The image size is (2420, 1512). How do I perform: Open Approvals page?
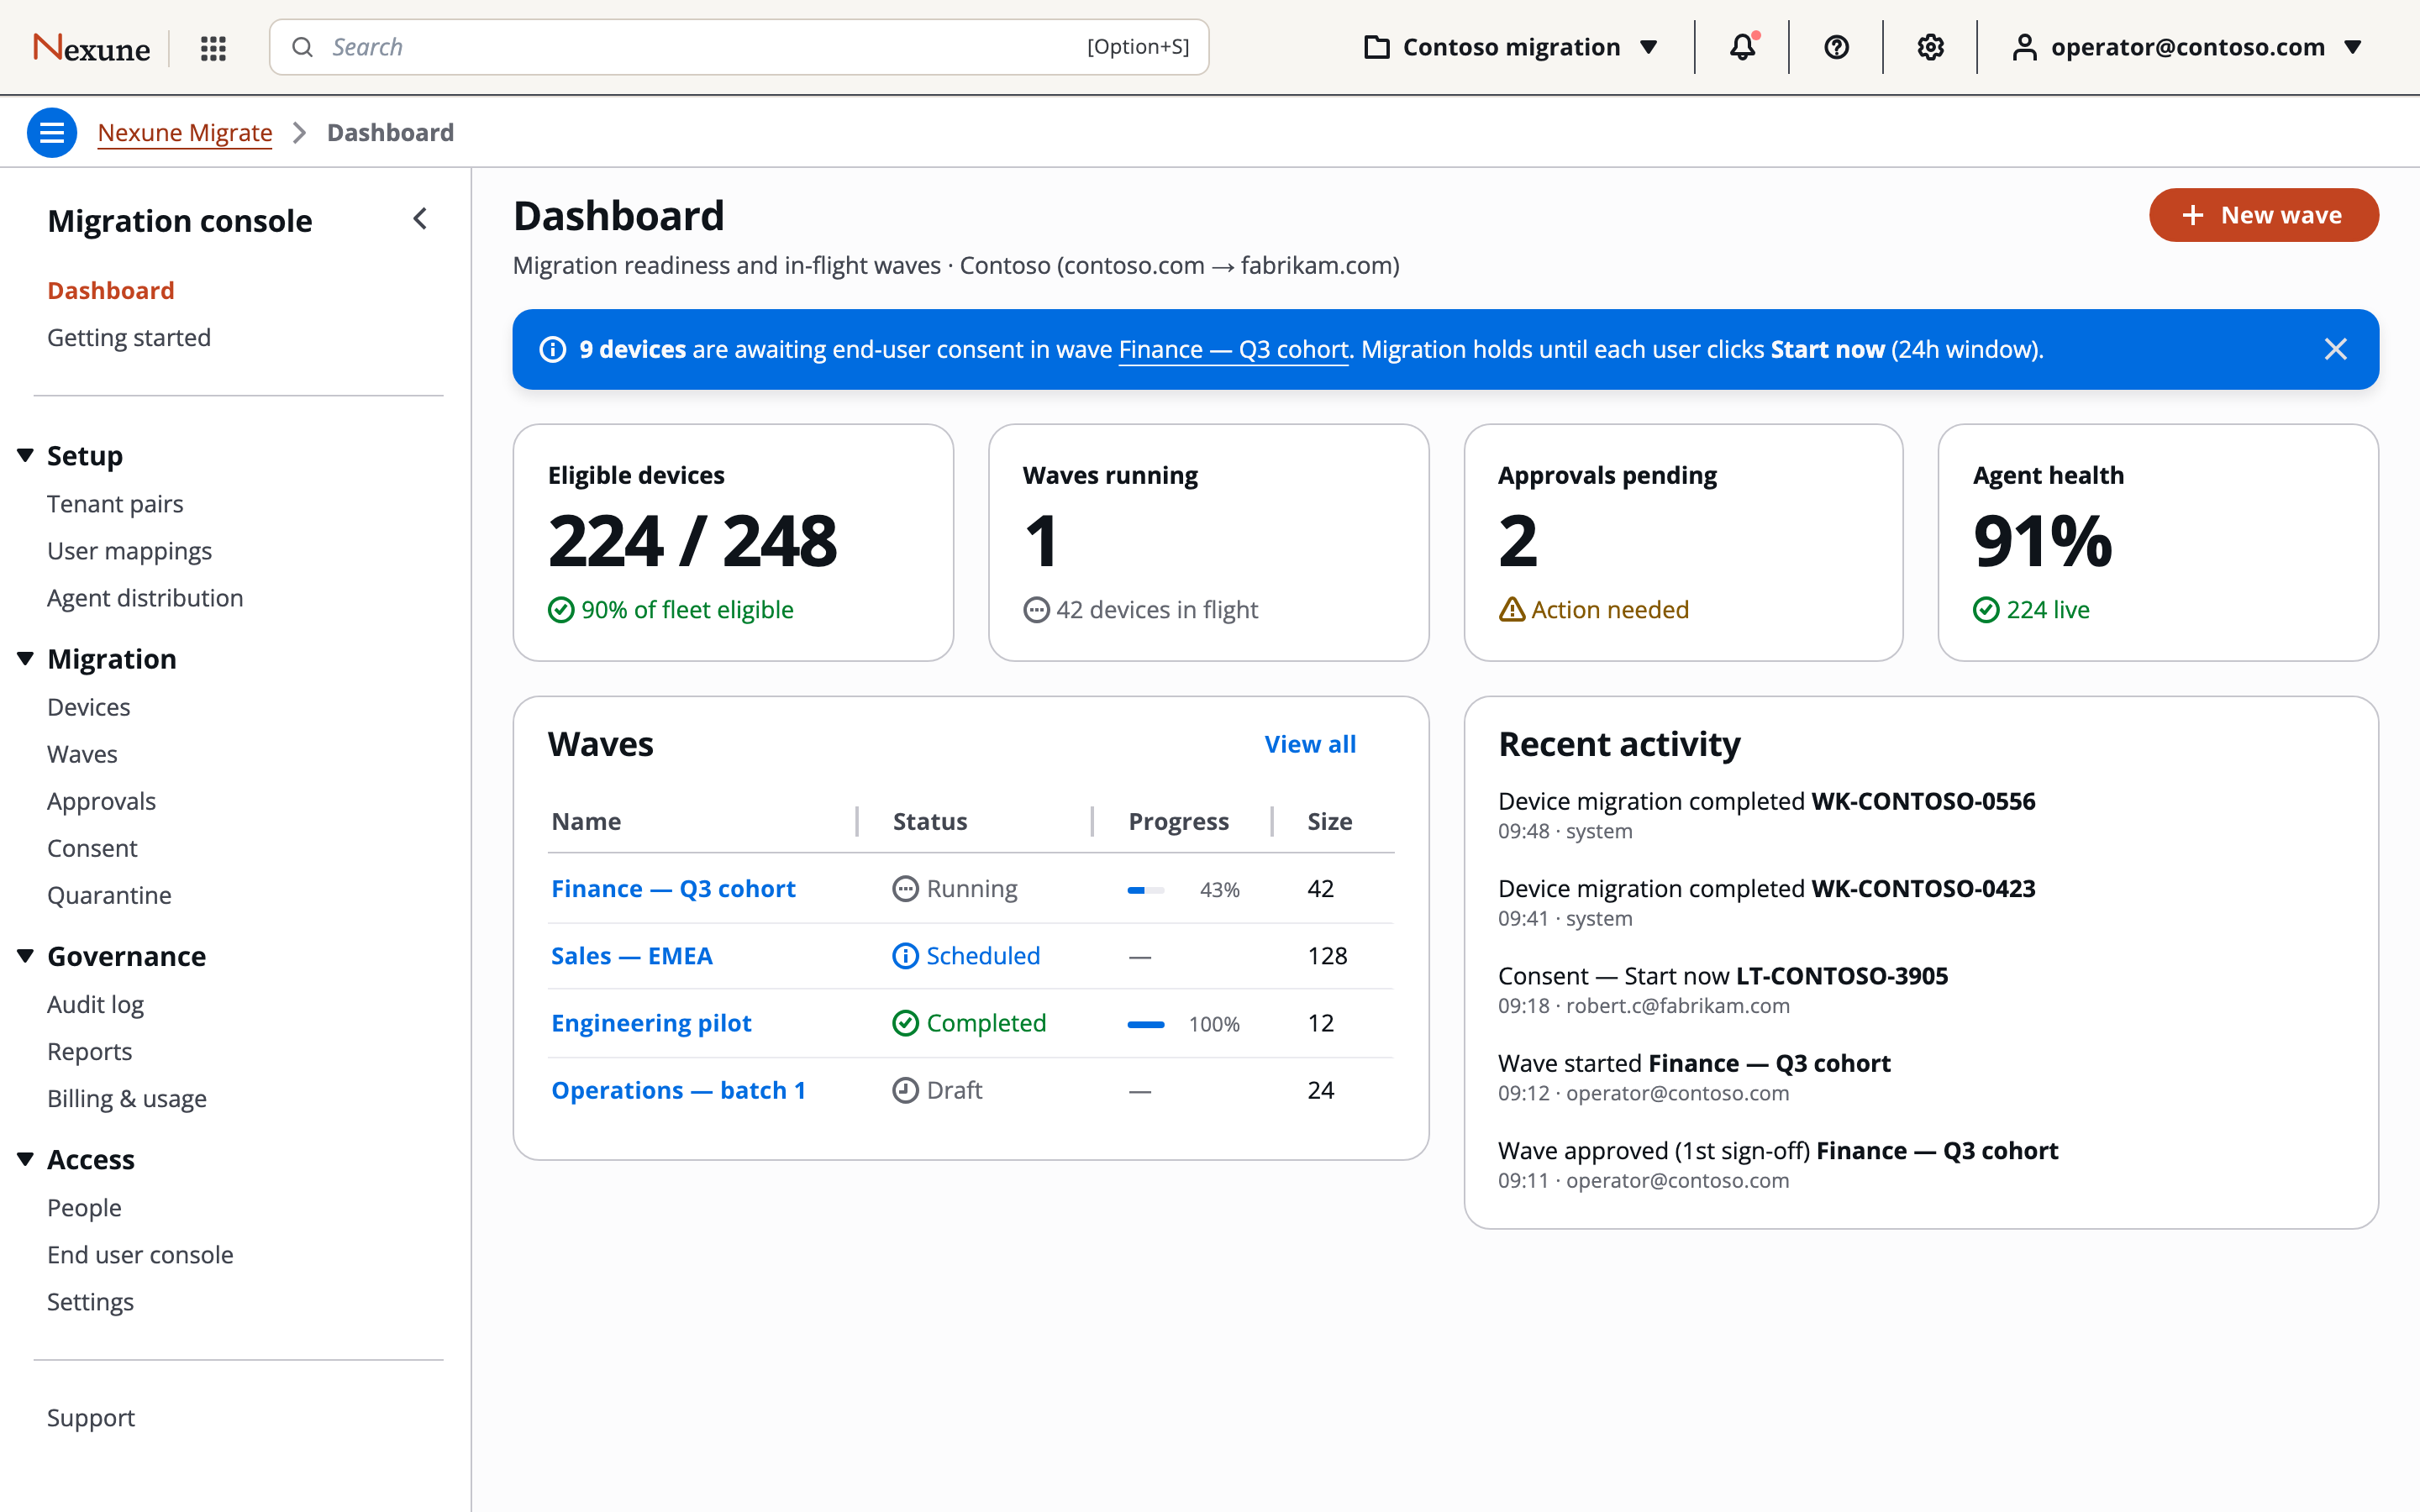101,801
